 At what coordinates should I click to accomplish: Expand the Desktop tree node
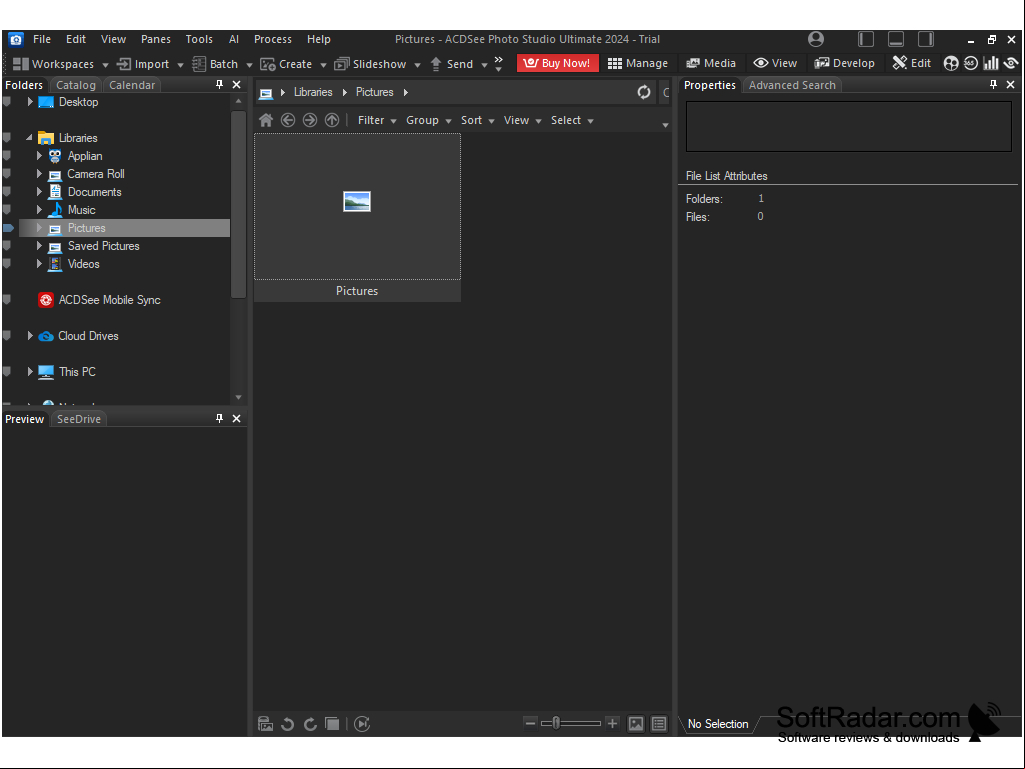pyautogui.click(x=30, y=102)
